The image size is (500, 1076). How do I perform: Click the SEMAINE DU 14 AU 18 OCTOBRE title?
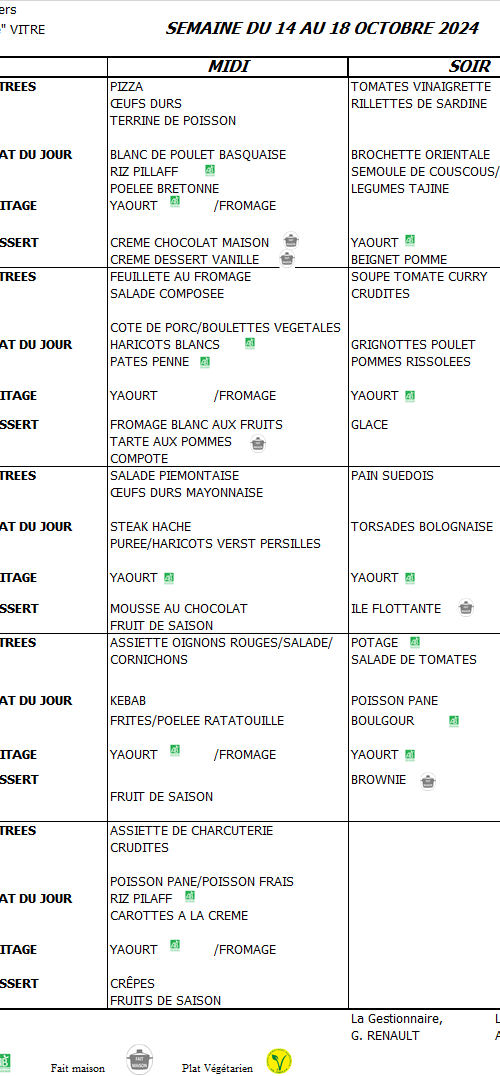(x=322, y=28)
